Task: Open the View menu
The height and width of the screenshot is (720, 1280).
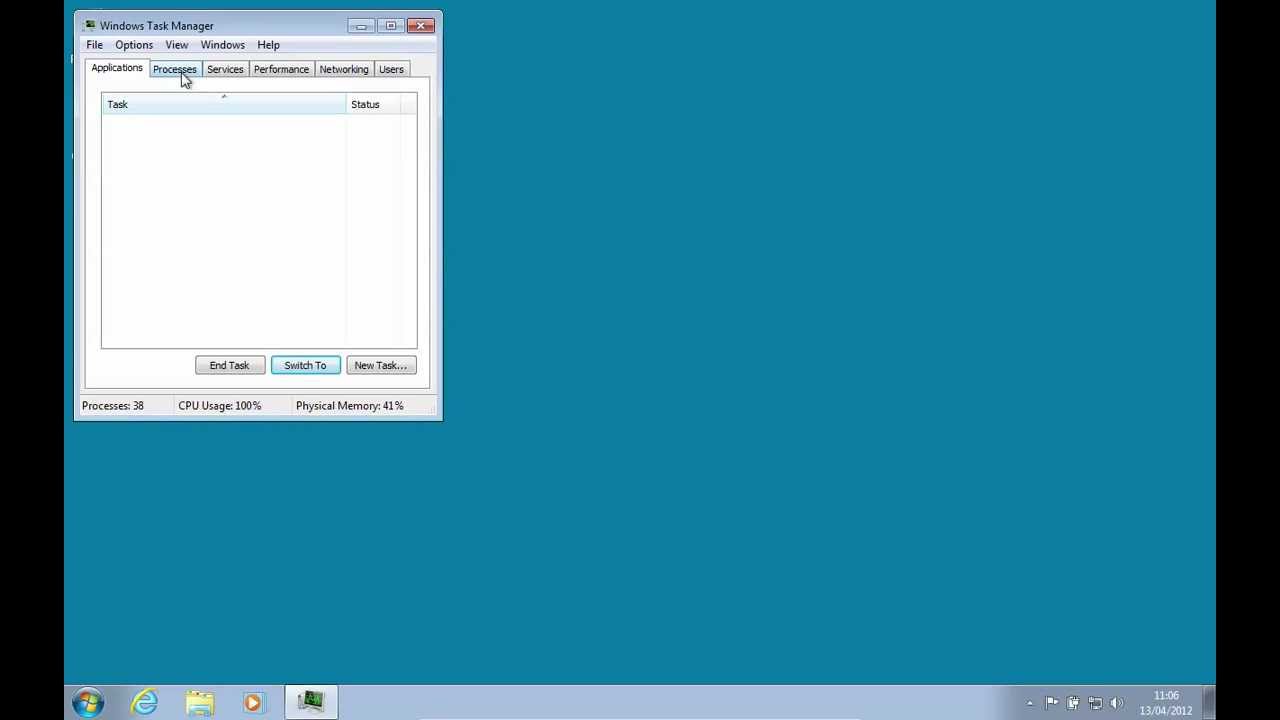Action: point(176,45)
